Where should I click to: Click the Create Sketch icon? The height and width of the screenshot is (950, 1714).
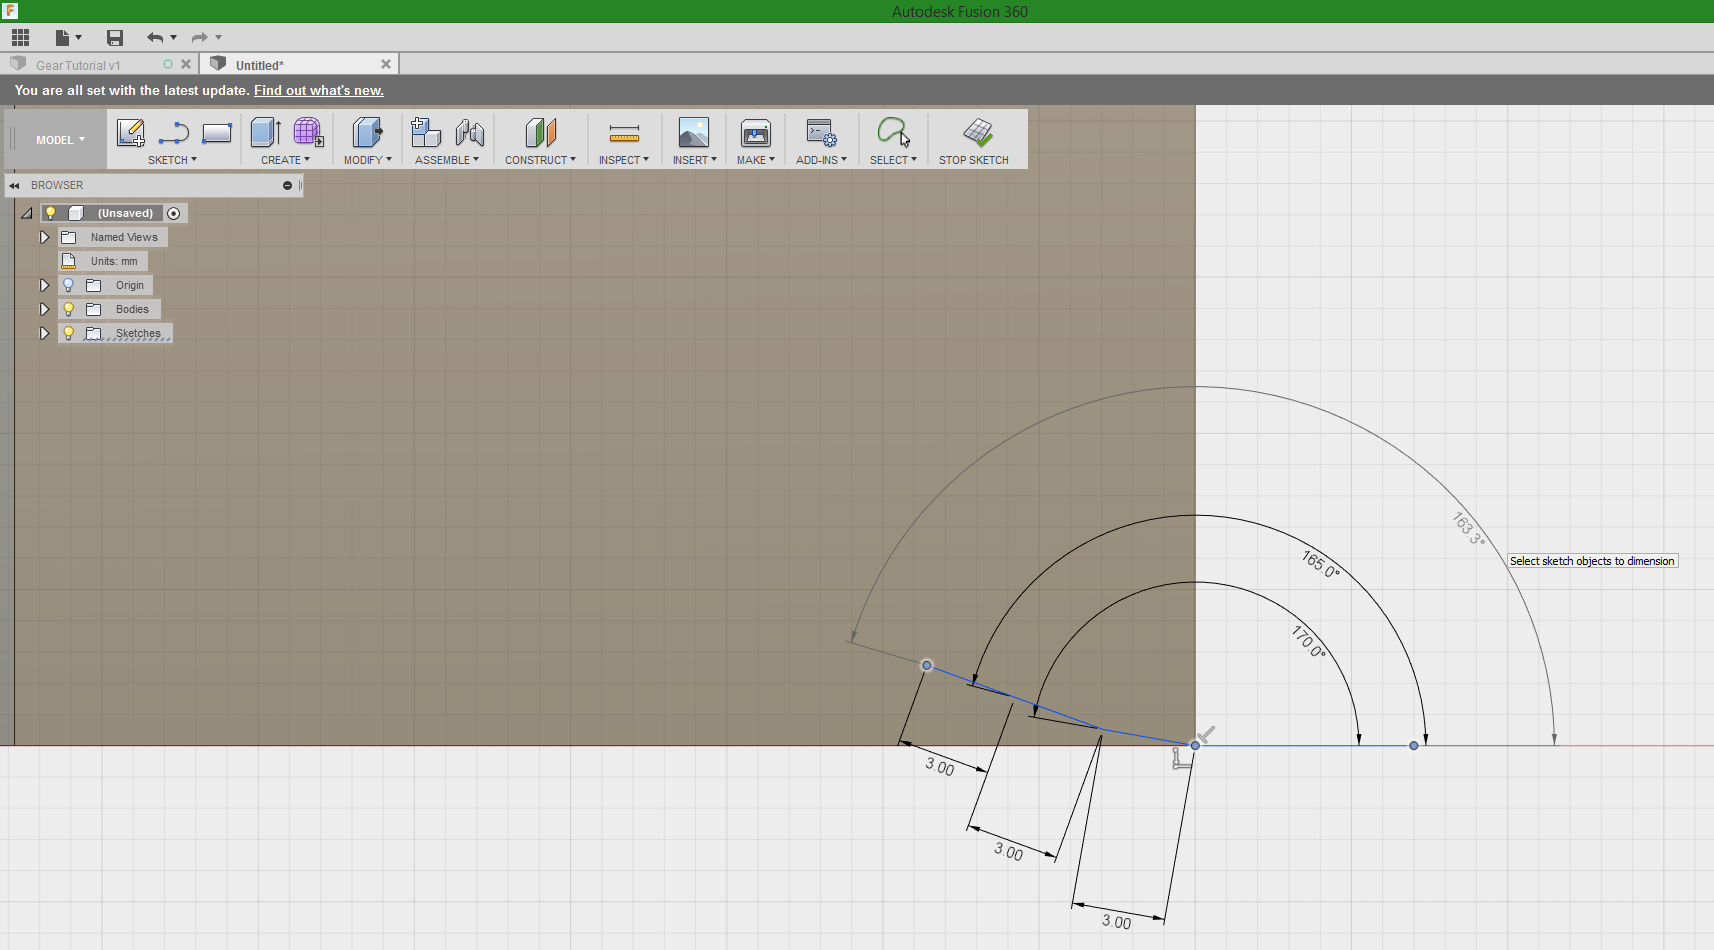[x=131, y=133]
